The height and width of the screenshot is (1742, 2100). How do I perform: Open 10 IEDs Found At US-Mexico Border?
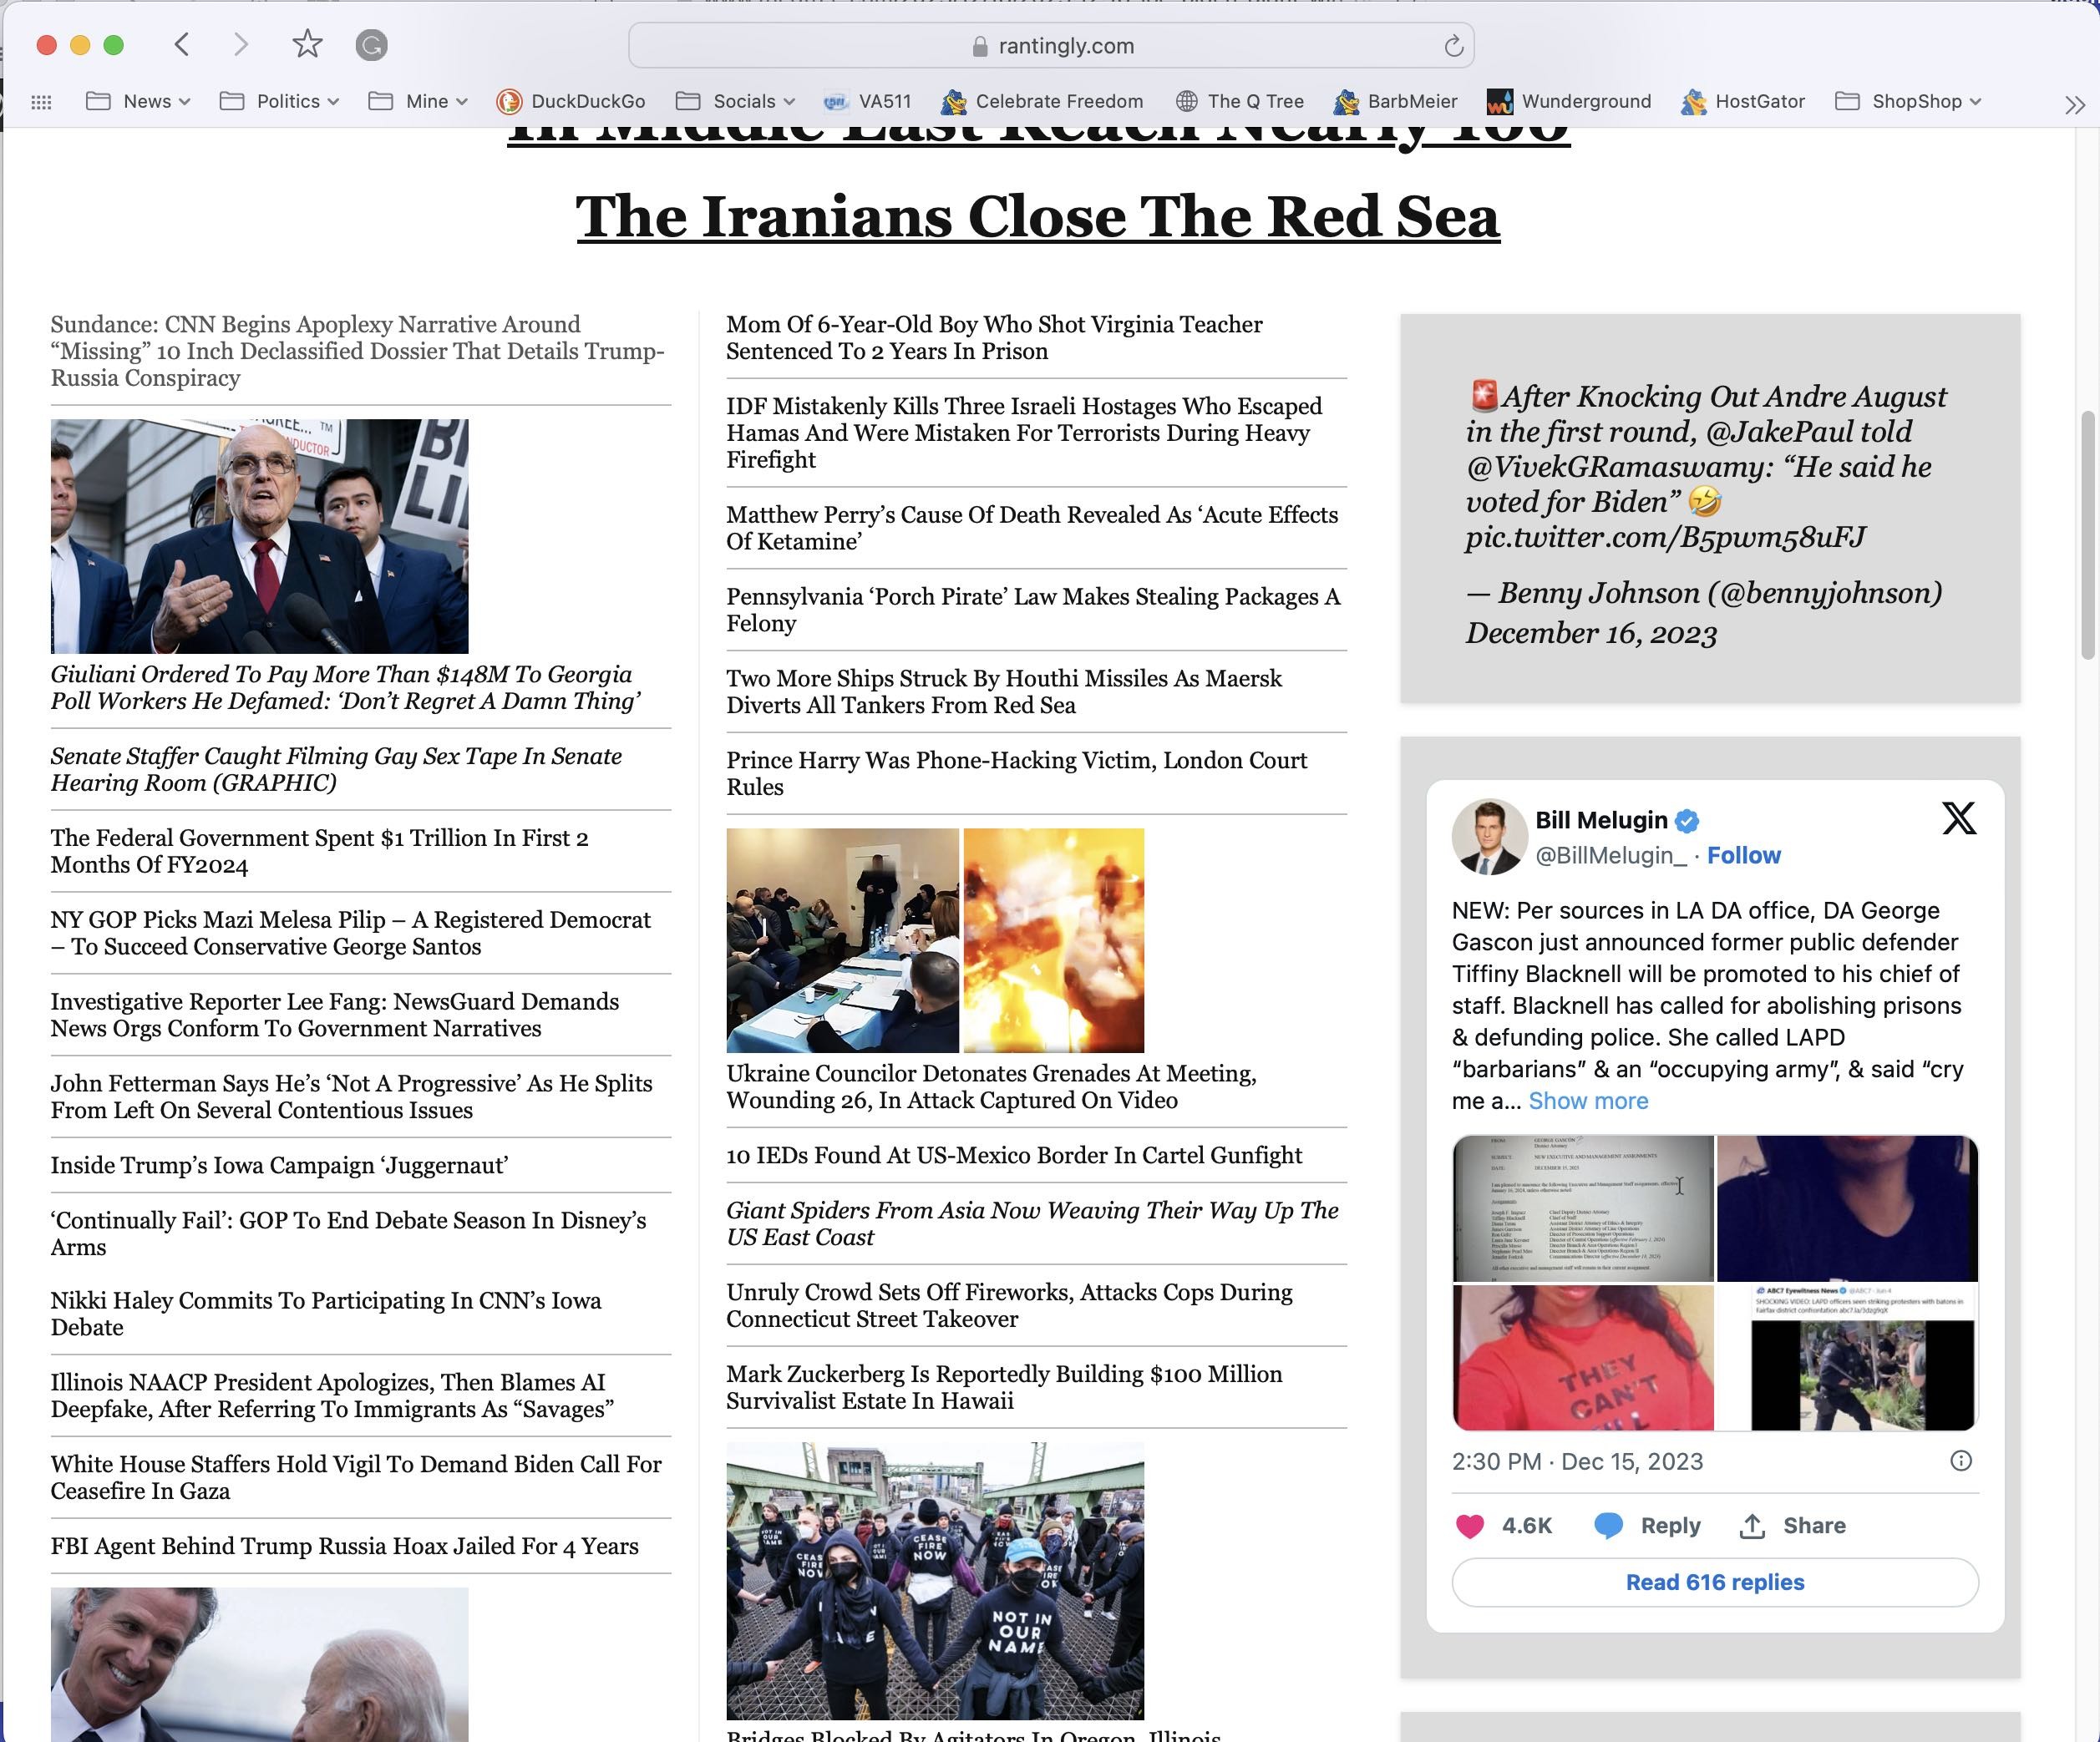point(1014,1155)
